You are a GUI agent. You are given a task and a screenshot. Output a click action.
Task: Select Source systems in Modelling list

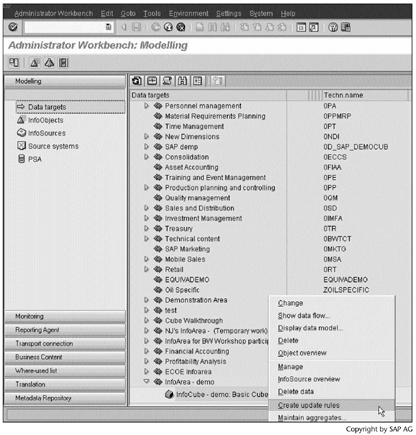point(48,146)
